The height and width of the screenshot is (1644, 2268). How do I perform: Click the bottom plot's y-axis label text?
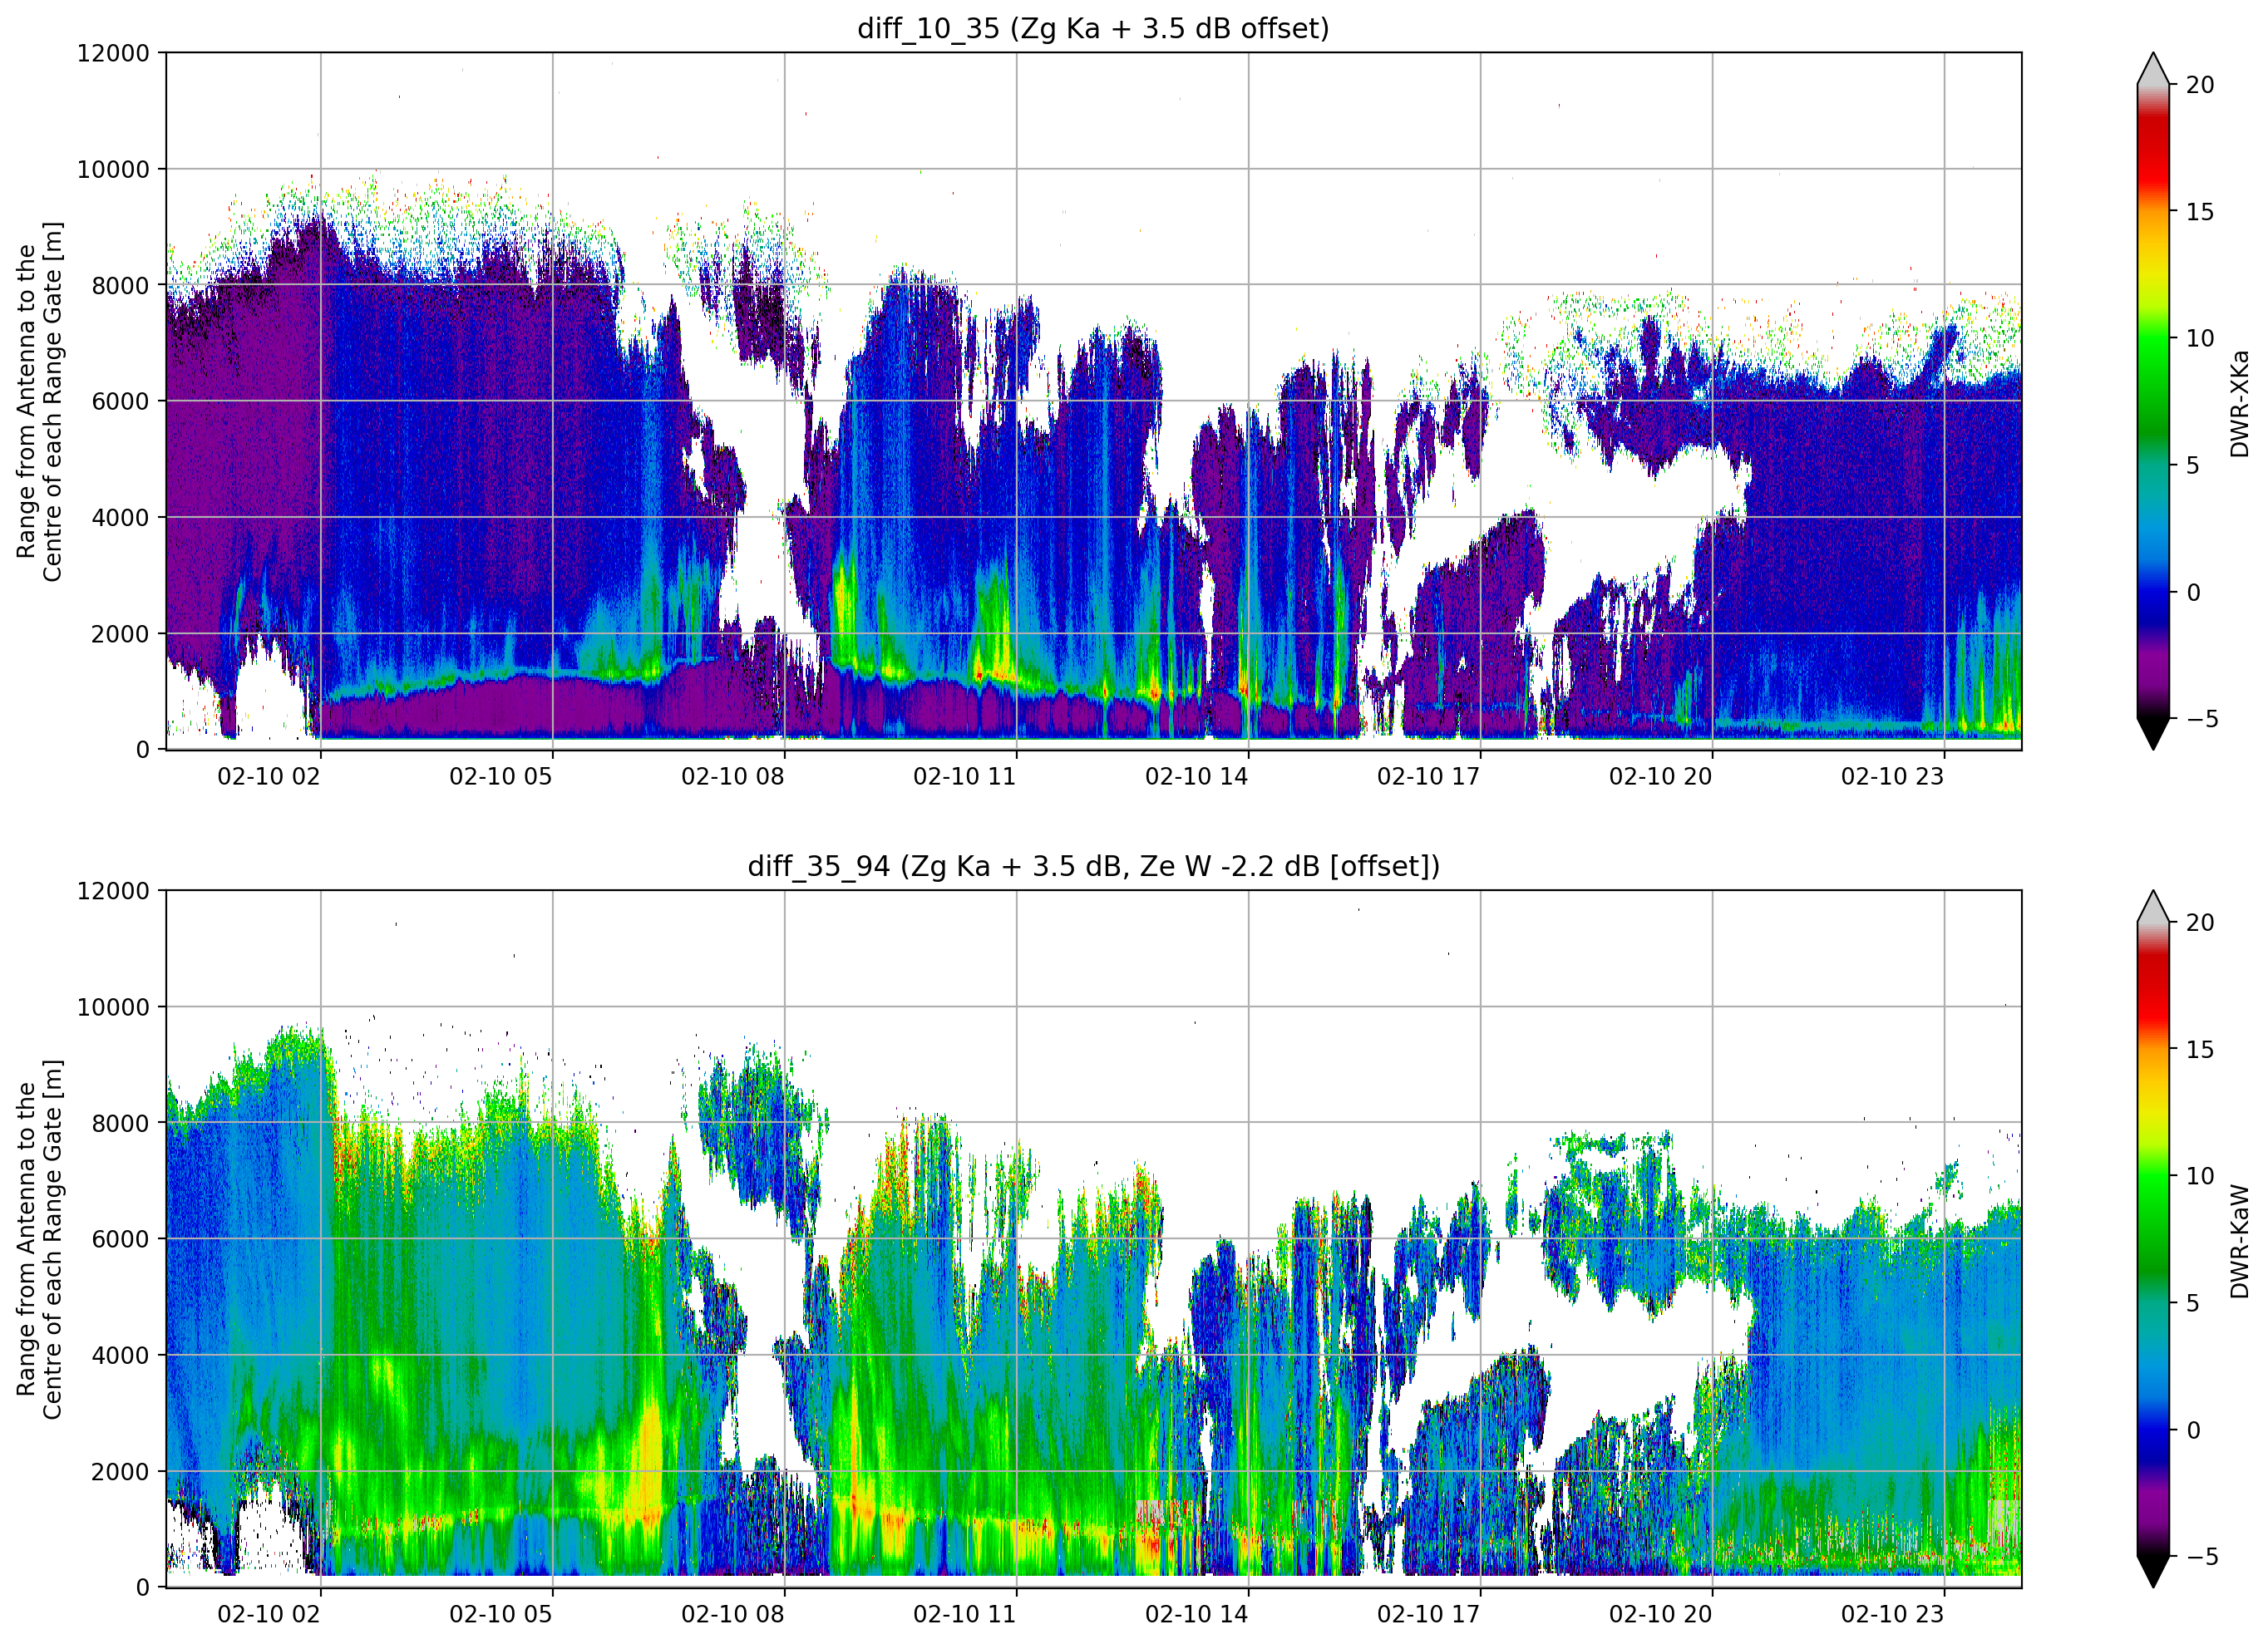pos(39,1239)
